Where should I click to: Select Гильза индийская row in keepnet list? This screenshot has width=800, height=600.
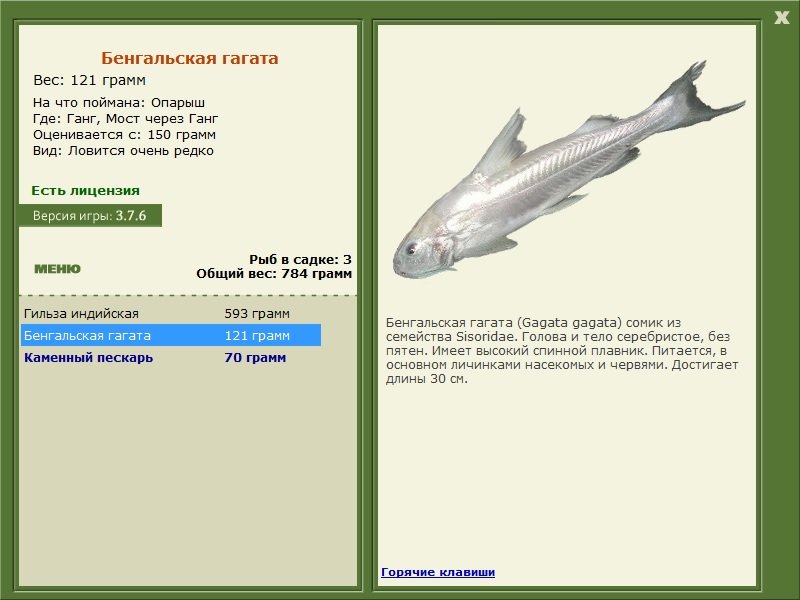171,313
